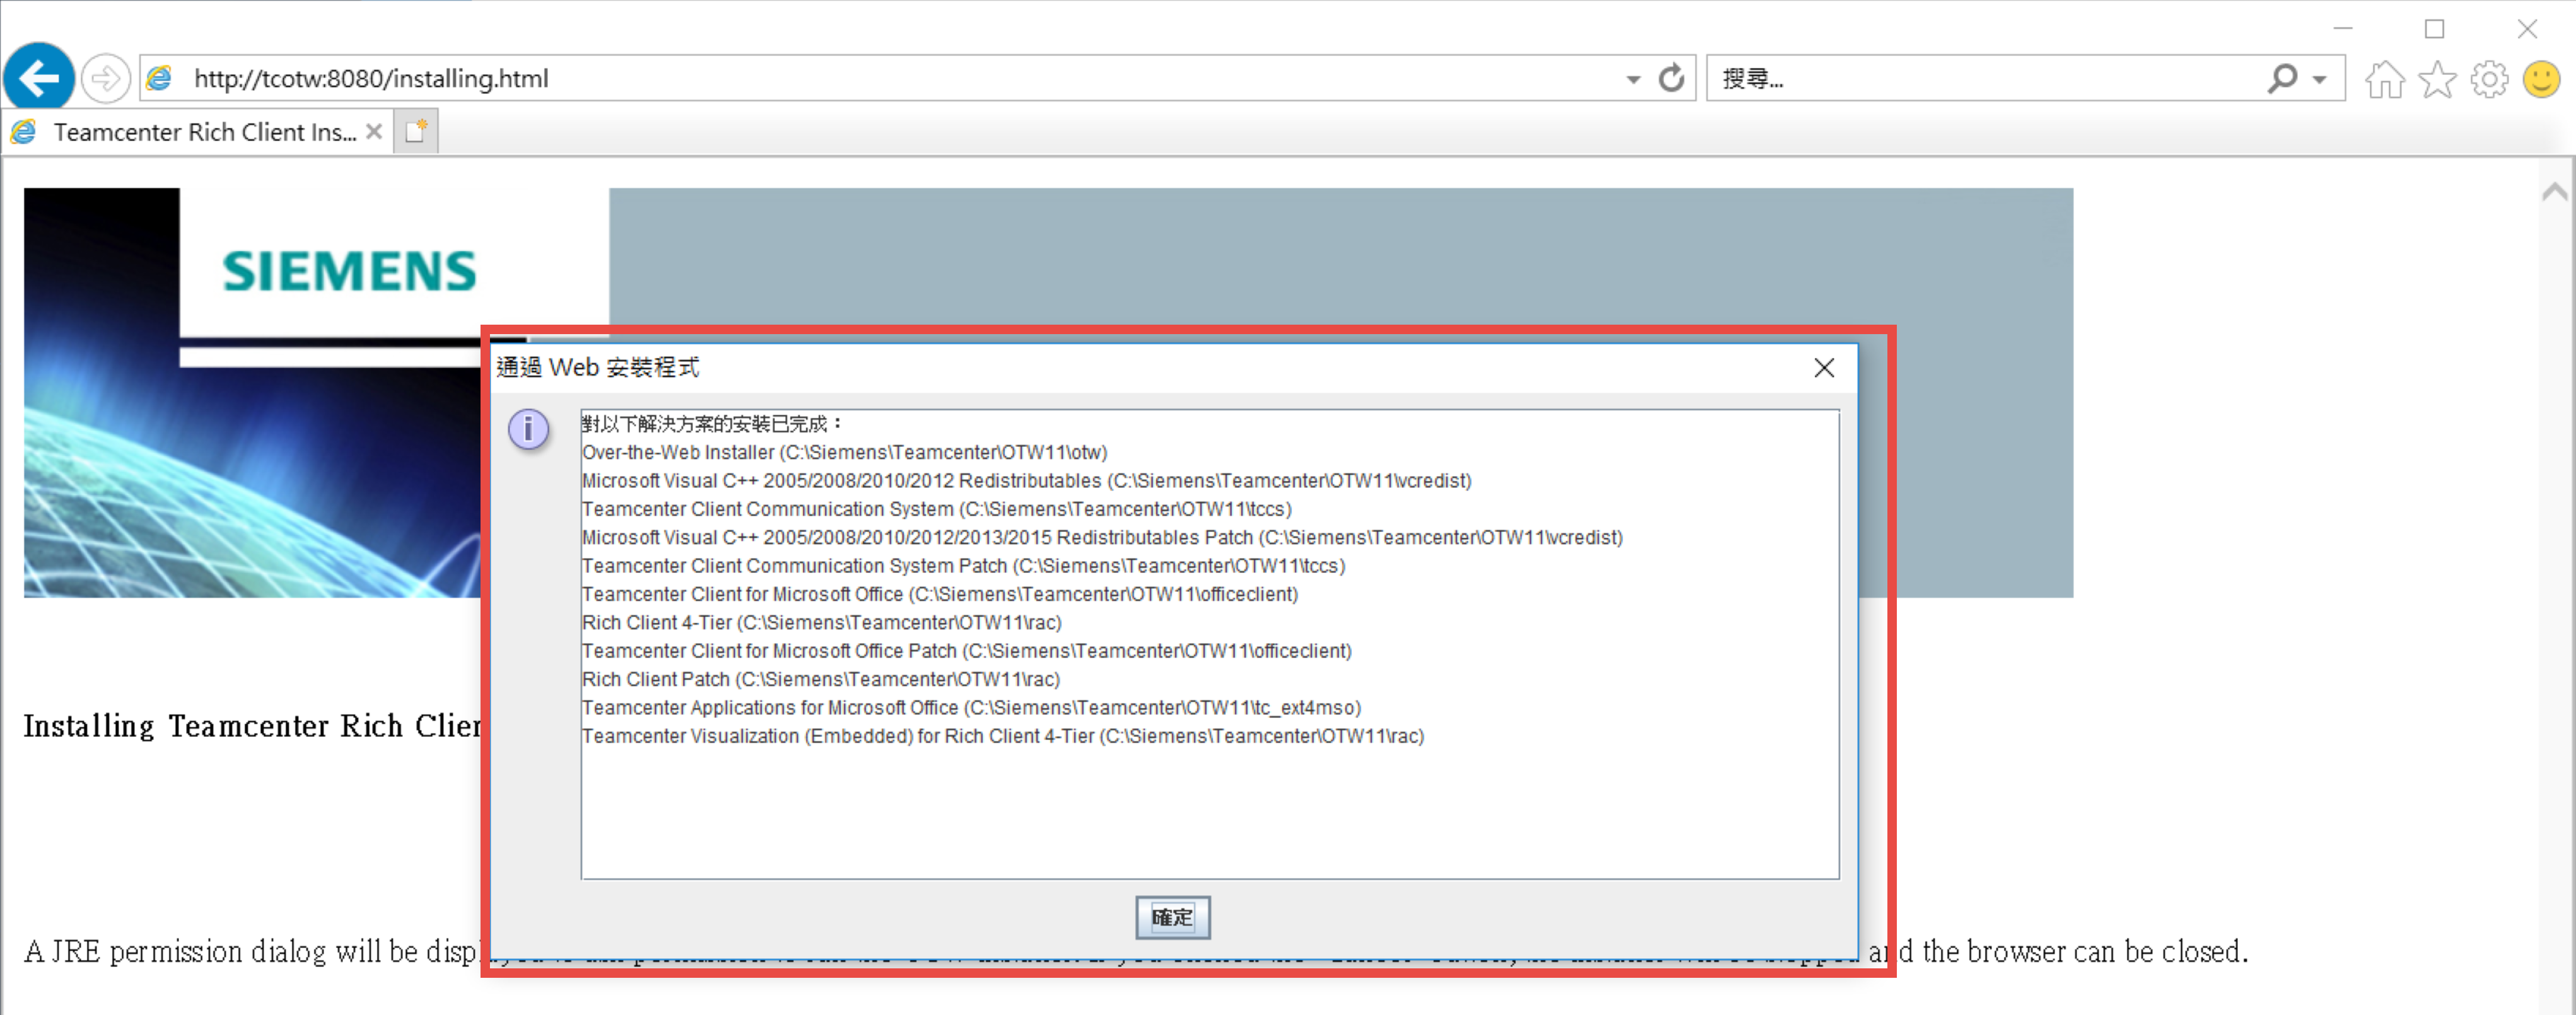The height and width of the screenshot is (1015, 2576).
Task: Close the Web installer dialog with X
Action: click(x=1824, y=368)
